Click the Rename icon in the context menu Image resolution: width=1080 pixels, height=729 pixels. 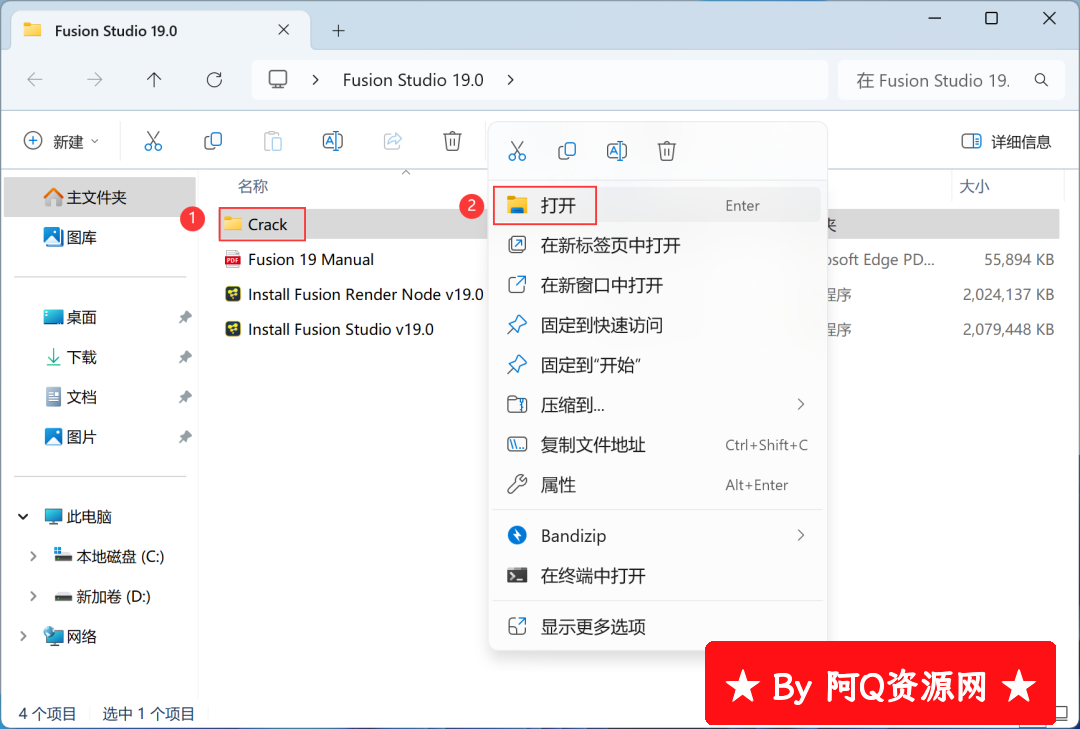(616, 151)
